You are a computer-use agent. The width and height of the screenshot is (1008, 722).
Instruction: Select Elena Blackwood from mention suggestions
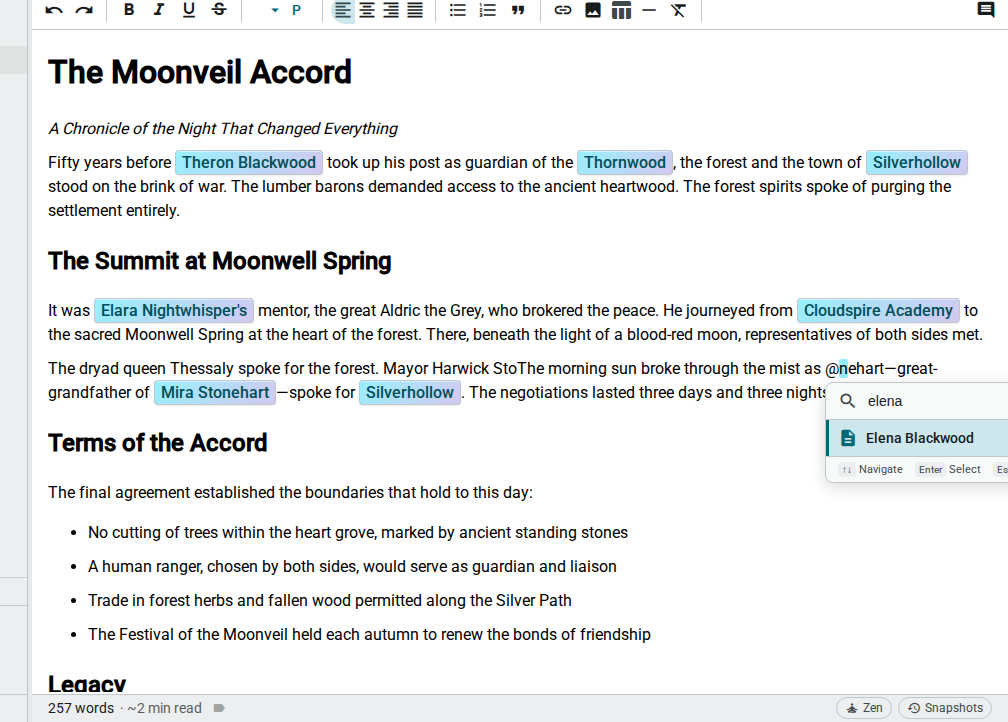click(x=917, y=438)
